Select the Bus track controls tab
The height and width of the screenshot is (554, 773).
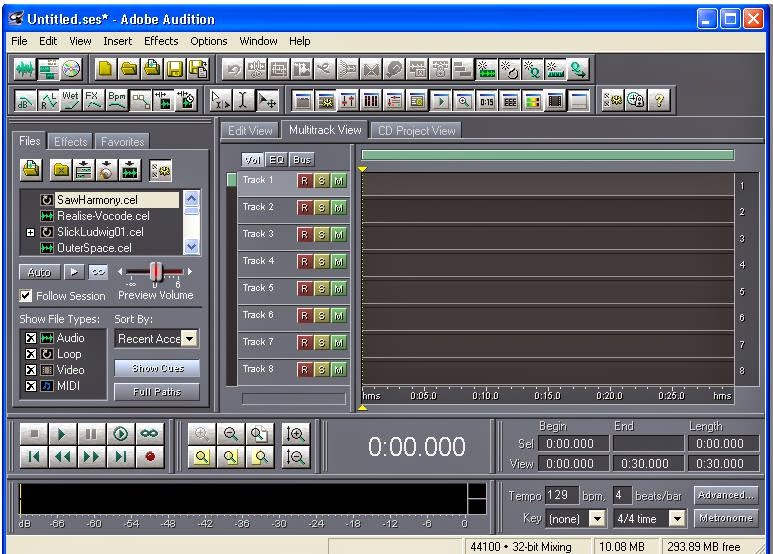pos(302,160)
